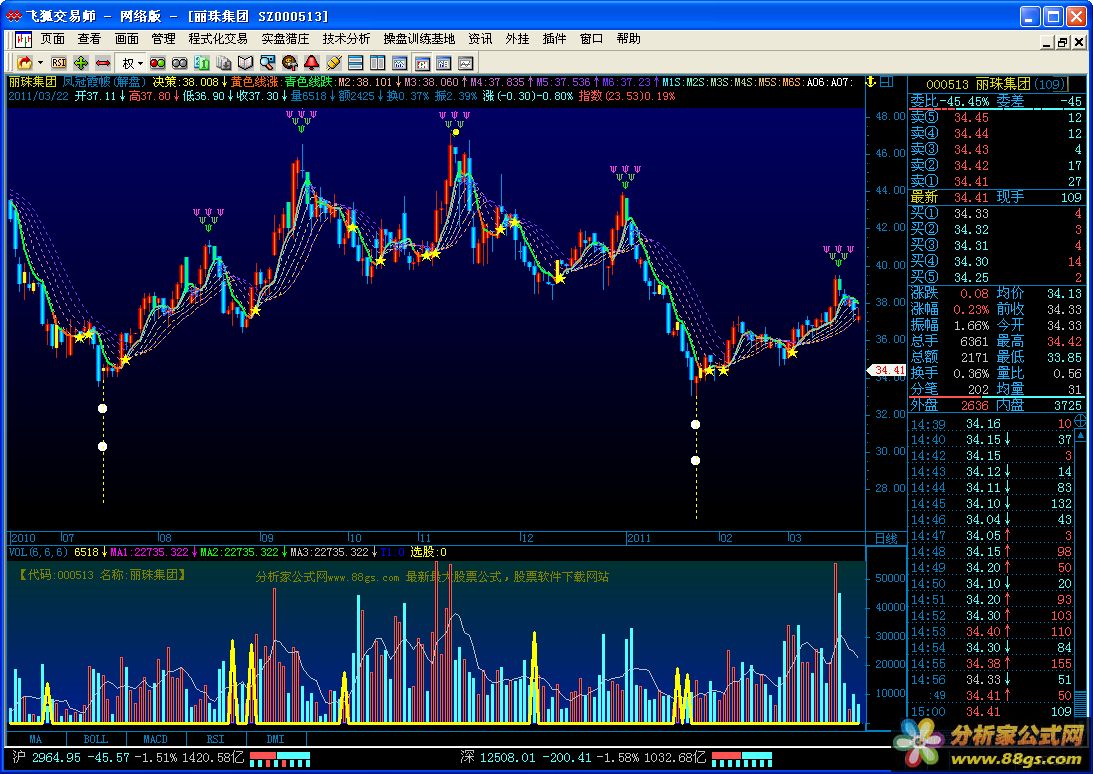Screen dimensions: 1093x774
Task: Click the 最新 34.41 latest price row
Action: tap(996, 197)
